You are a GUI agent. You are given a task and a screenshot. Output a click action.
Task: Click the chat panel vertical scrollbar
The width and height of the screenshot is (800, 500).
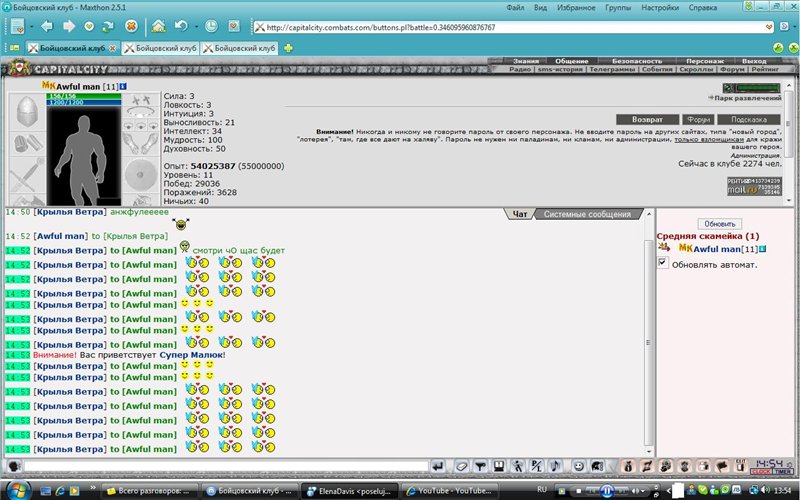tap(648, 331)
